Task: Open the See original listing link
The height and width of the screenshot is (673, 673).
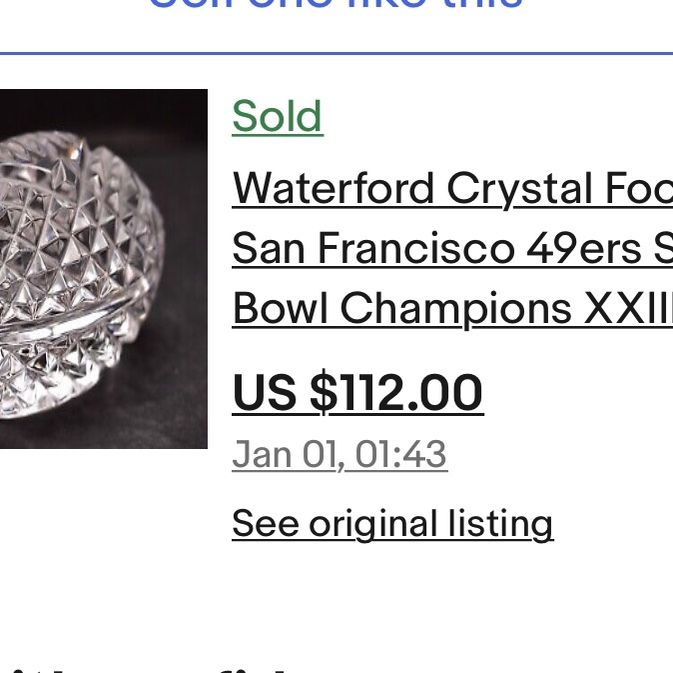Action: [x=392, y=524]
